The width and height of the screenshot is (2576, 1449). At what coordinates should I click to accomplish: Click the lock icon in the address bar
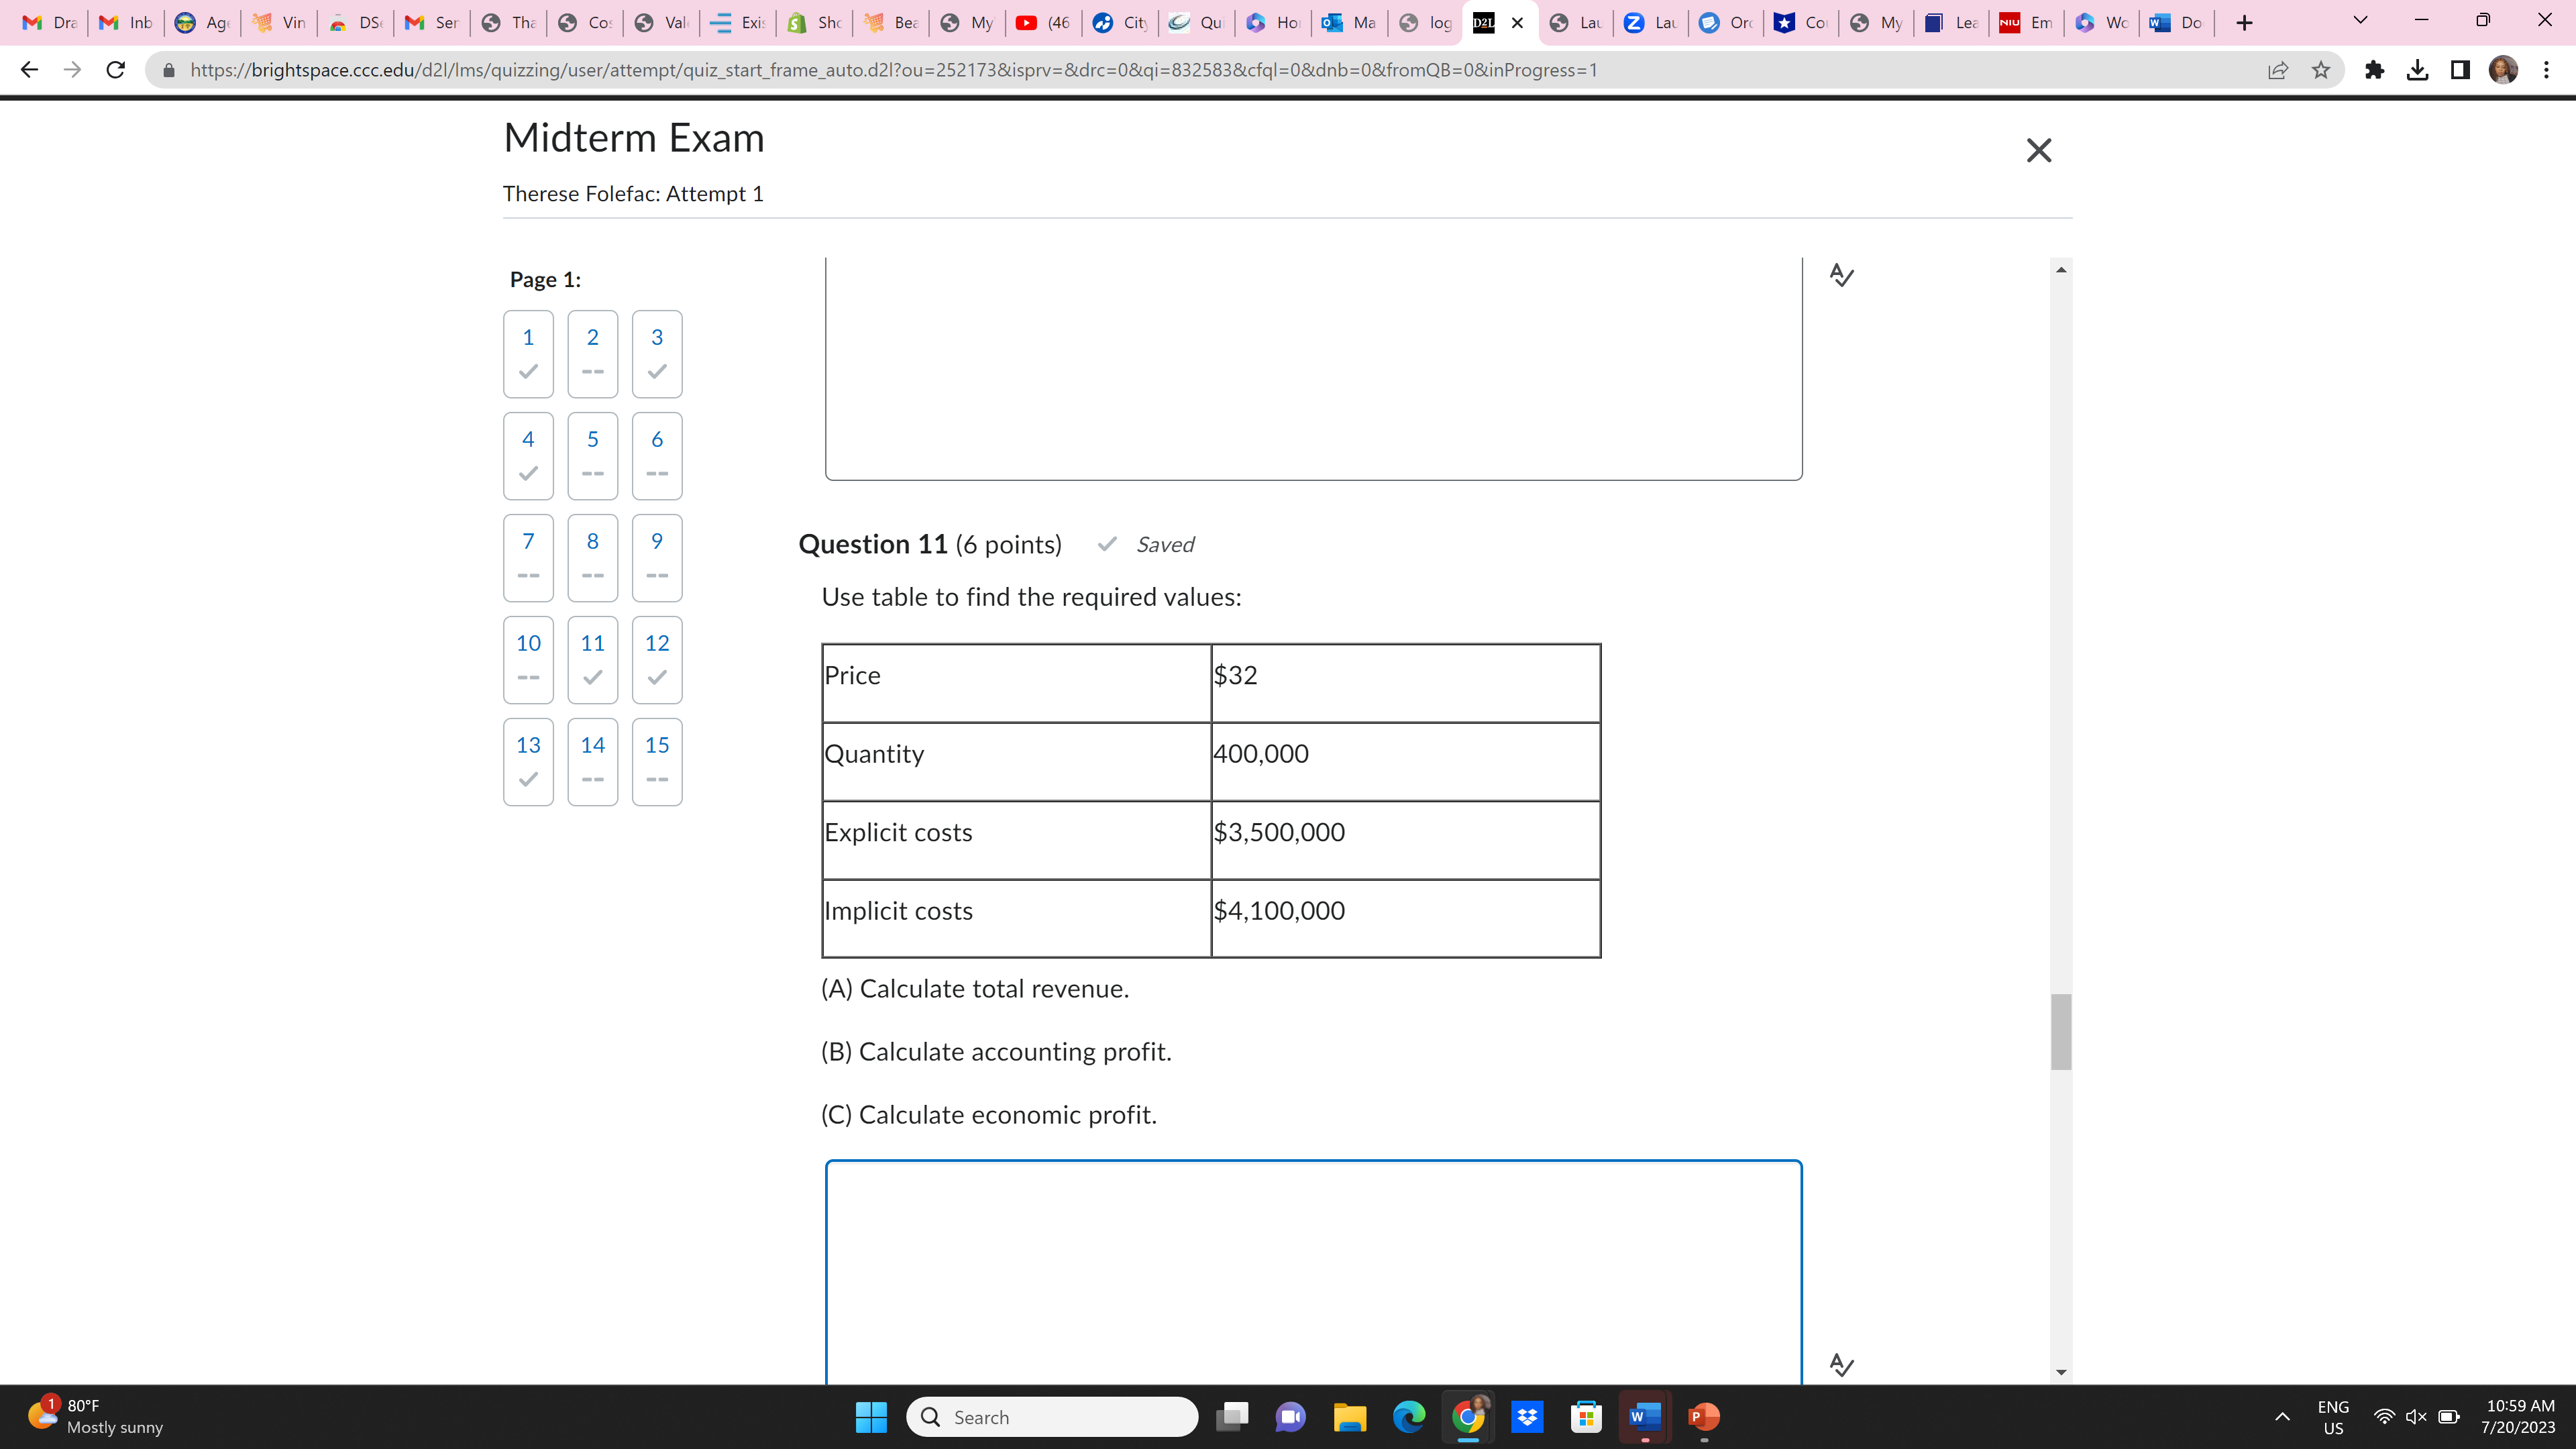tap(168, 70)
